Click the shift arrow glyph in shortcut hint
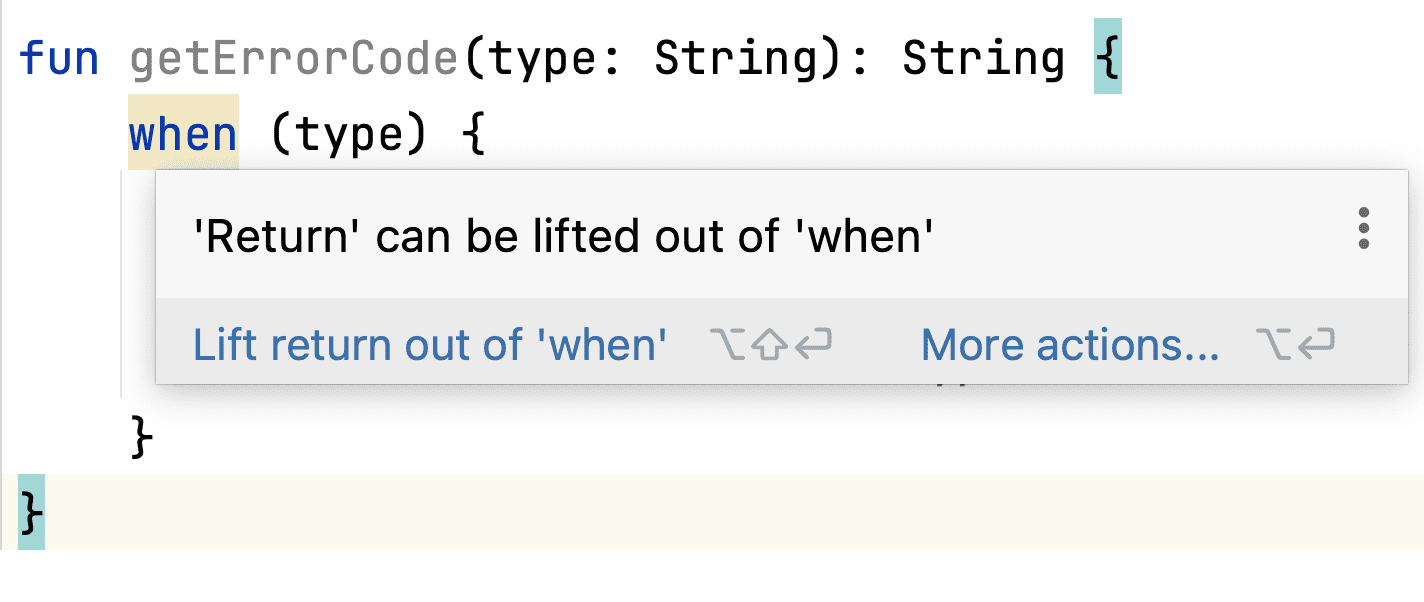The height and width of the screenshot is (602, 1424). coord(768,344)
